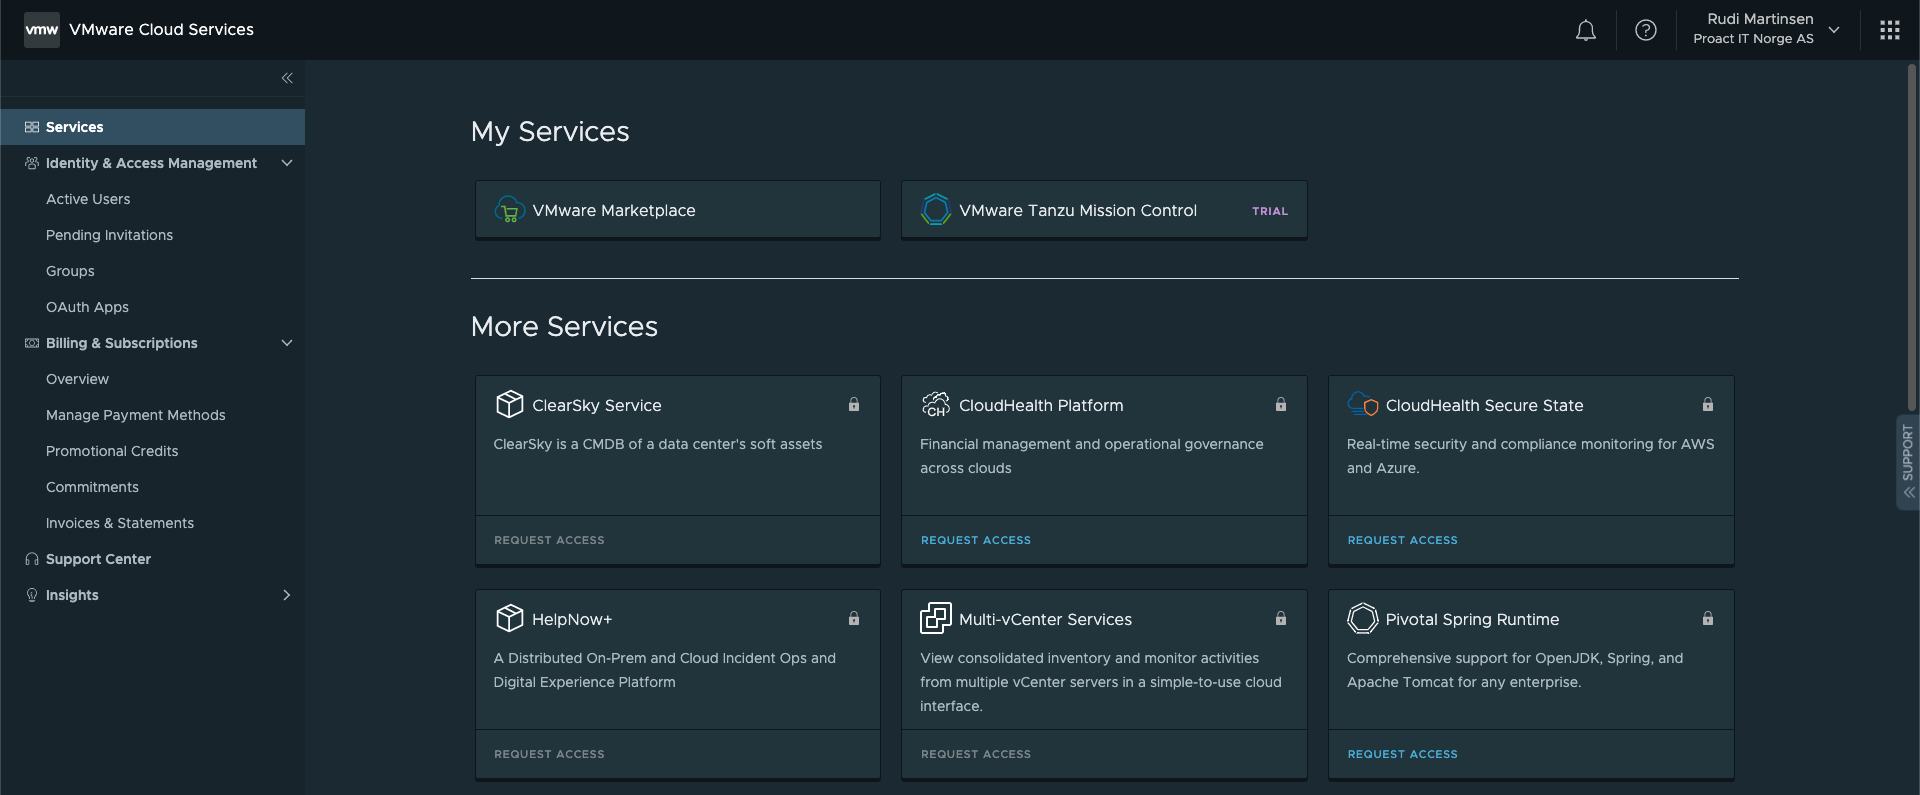
Task: Click the VMware Cloud Services title
Action: pos(161,30)
